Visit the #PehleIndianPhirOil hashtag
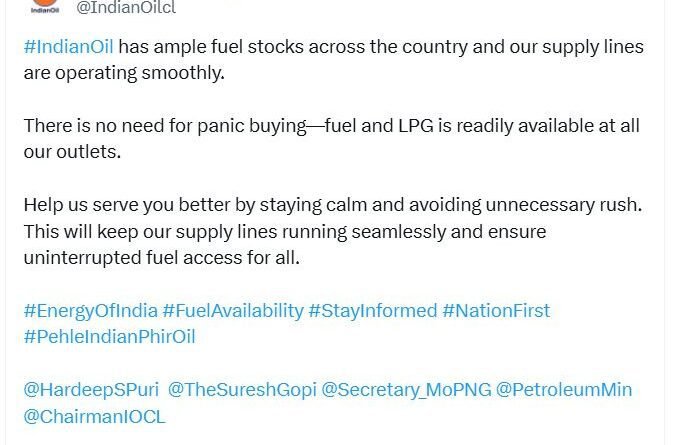The height and width of the screenshot is (445, 679). (x=110, y=336)
